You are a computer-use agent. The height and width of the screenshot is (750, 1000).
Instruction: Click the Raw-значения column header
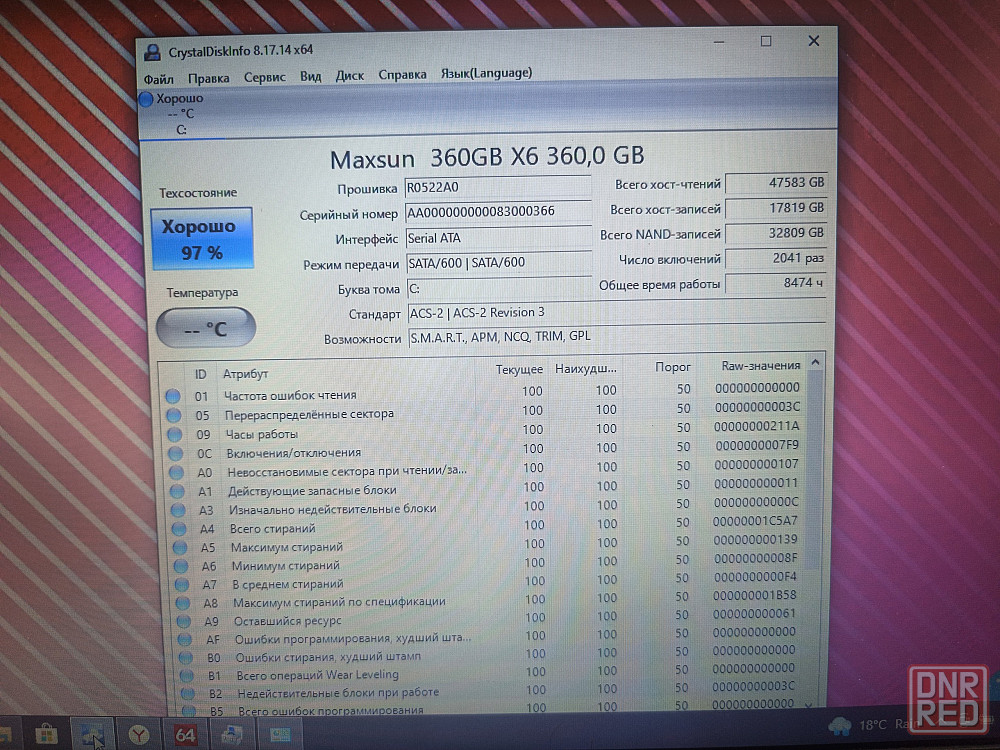pos(760,365)
